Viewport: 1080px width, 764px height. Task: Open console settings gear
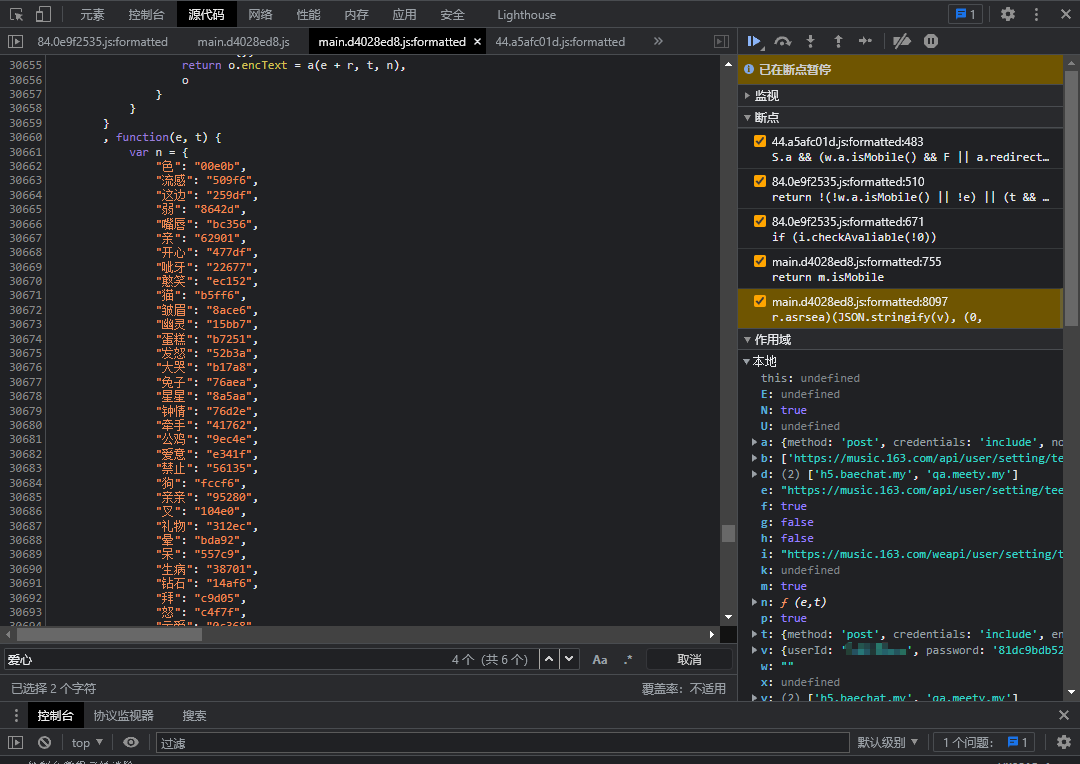pos(1063,743)
